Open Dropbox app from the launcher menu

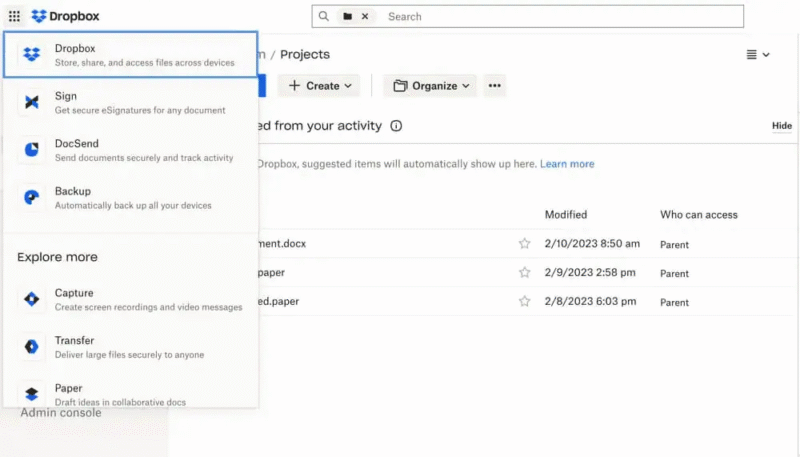click(131, 55)
